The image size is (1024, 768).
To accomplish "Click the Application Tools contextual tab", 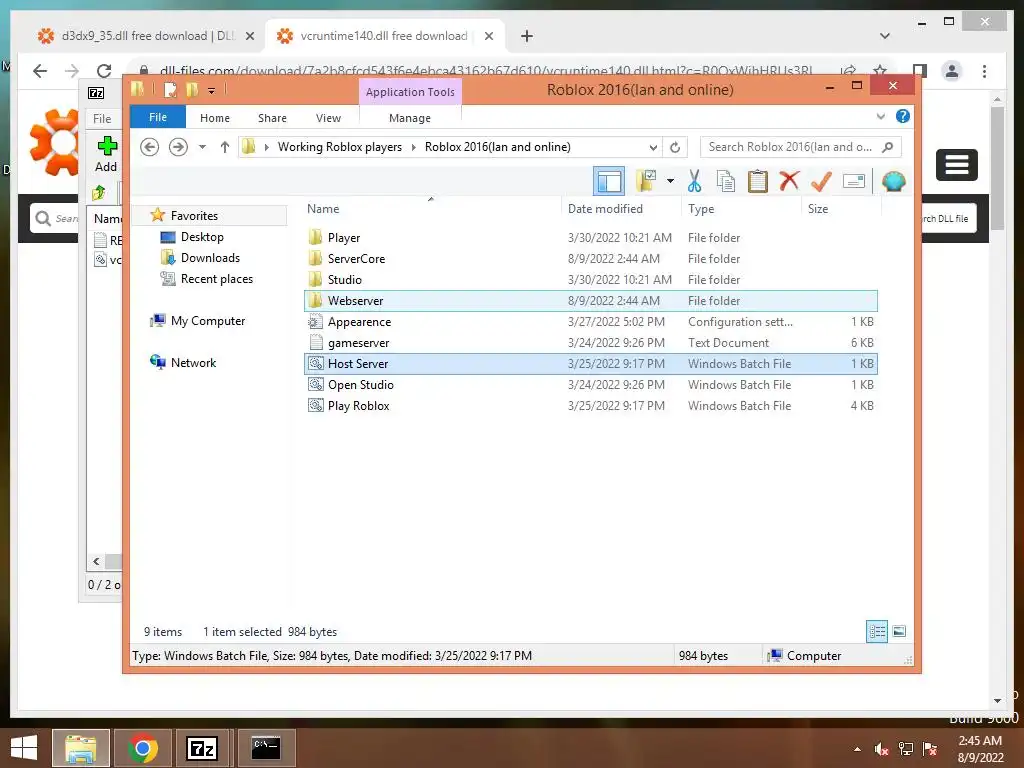I will pos(410,92).
